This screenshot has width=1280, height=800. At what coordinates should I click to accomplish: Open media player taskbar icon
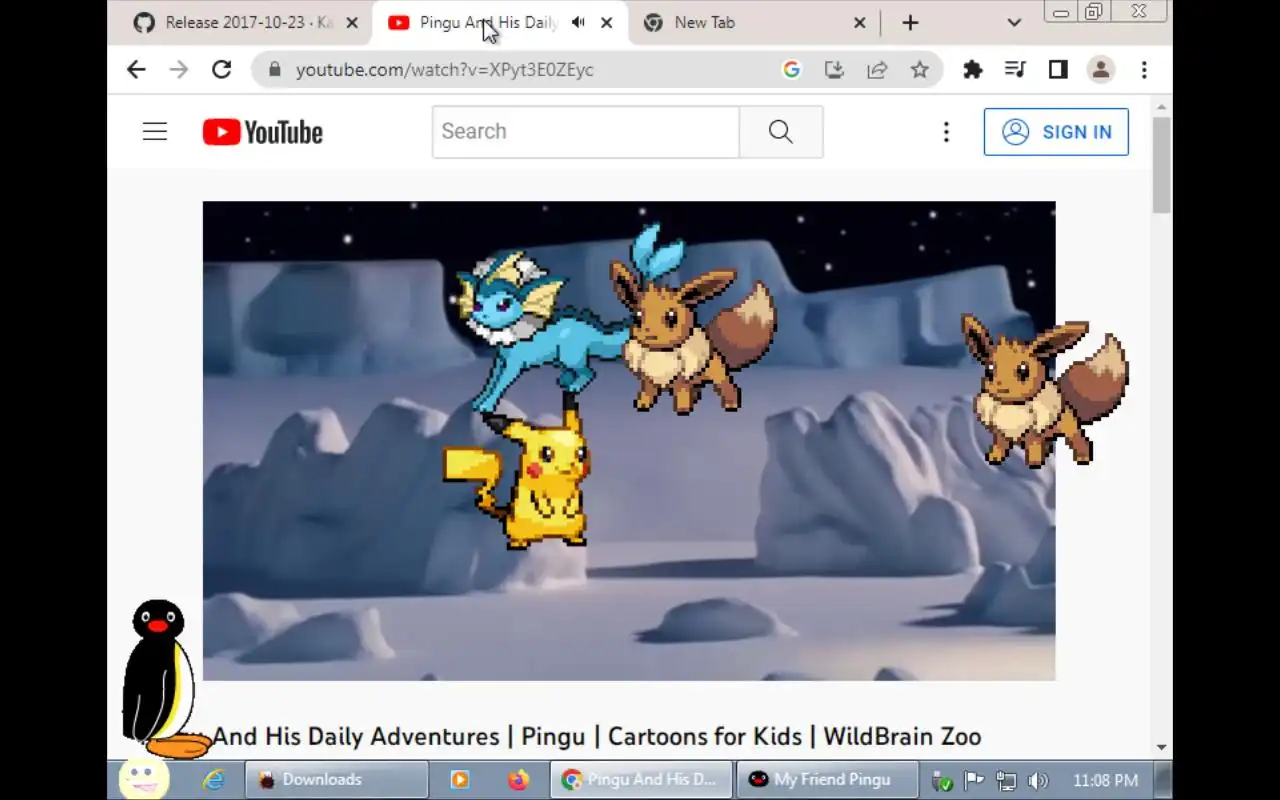(460, 780)
